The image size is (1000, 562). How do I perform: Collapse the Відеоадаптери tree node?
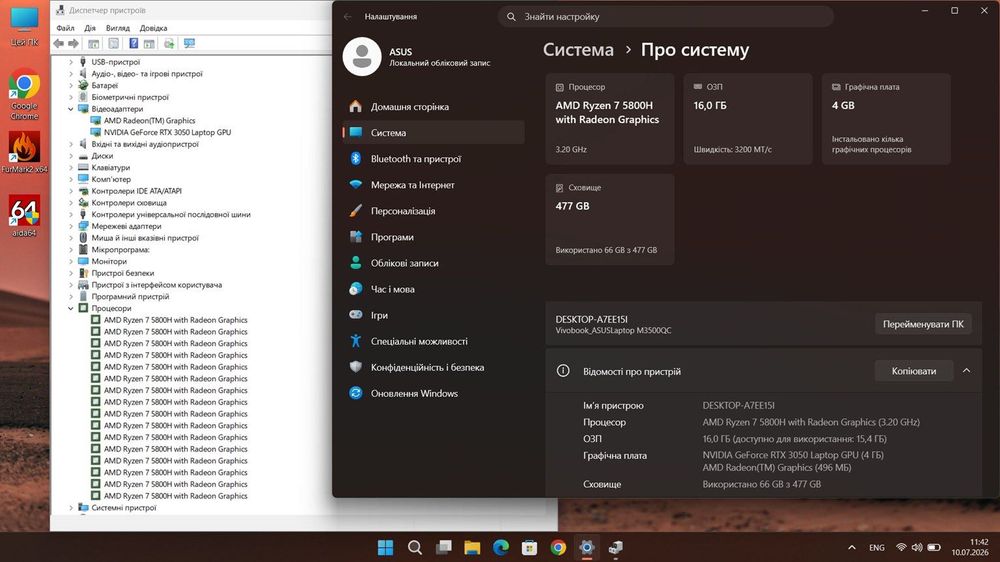(x=71, y=109)
